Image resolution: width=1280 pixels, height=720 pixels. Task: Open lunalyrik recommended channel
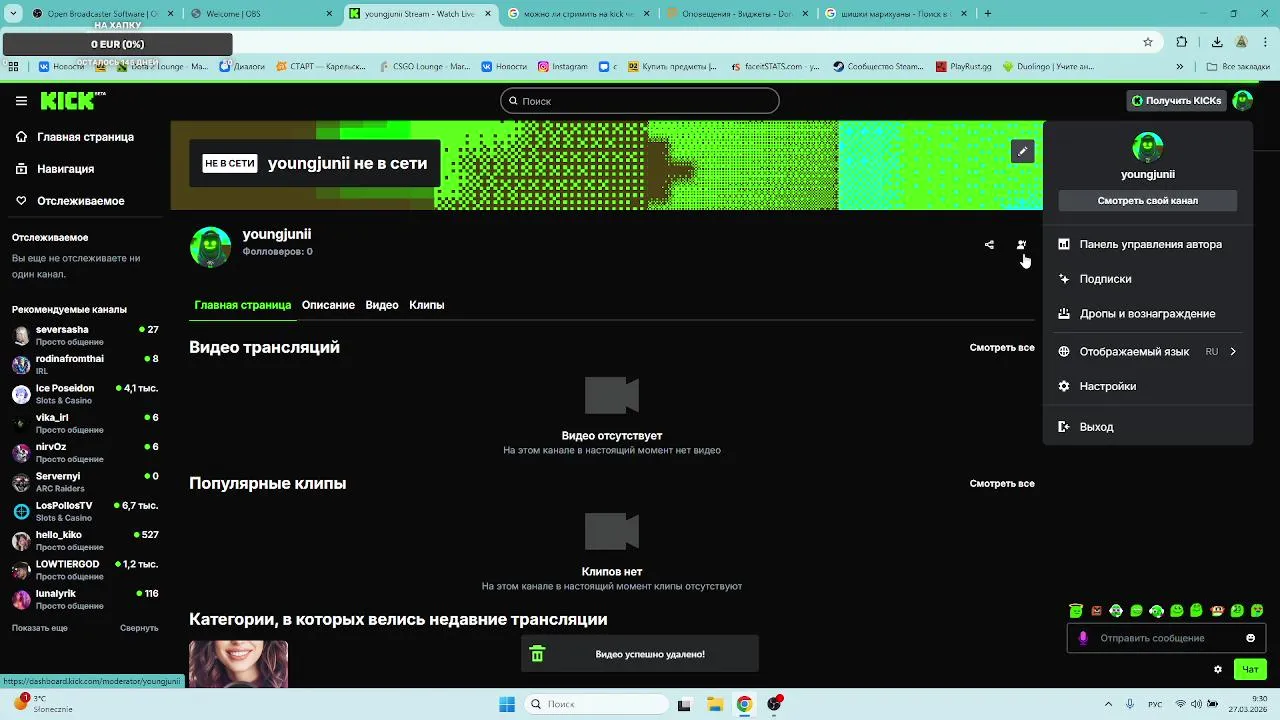tap(85, 599)
